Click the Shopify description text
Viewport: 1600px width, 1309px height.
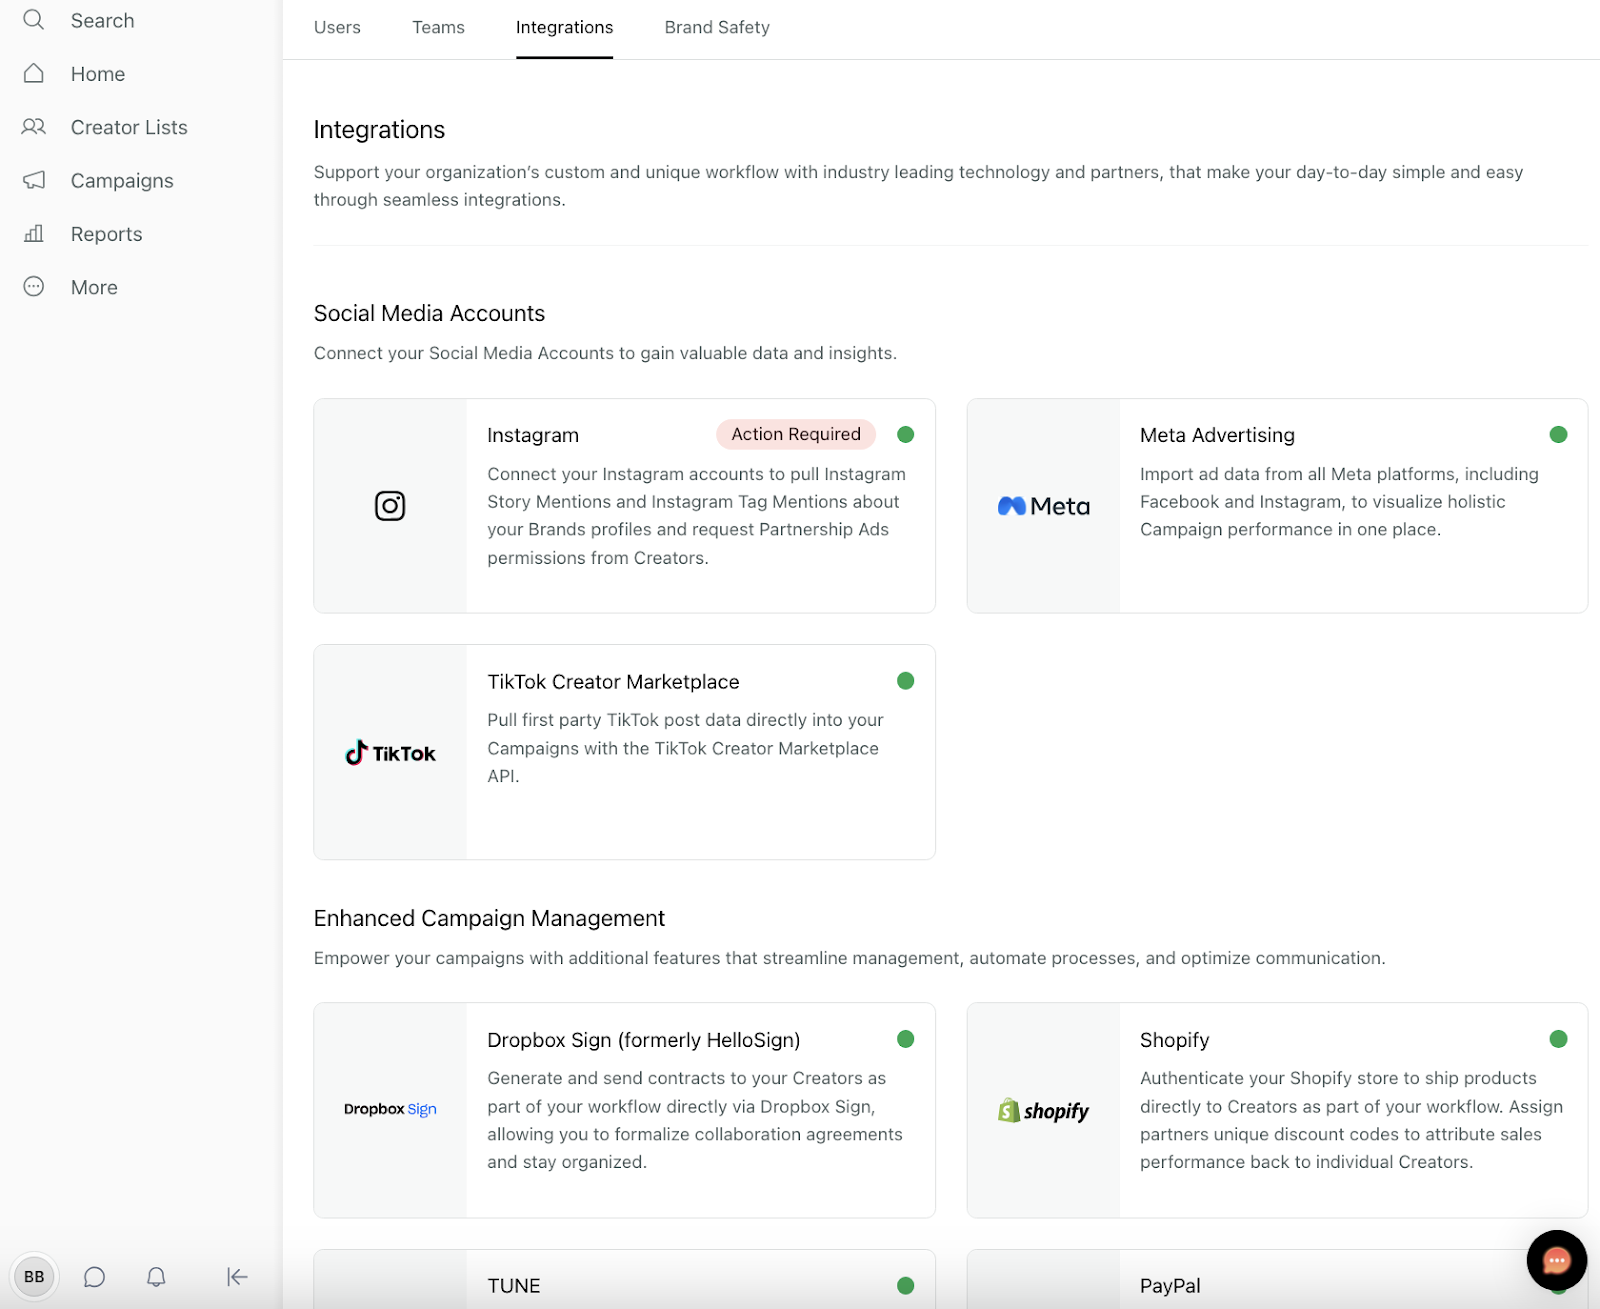1351,1120
